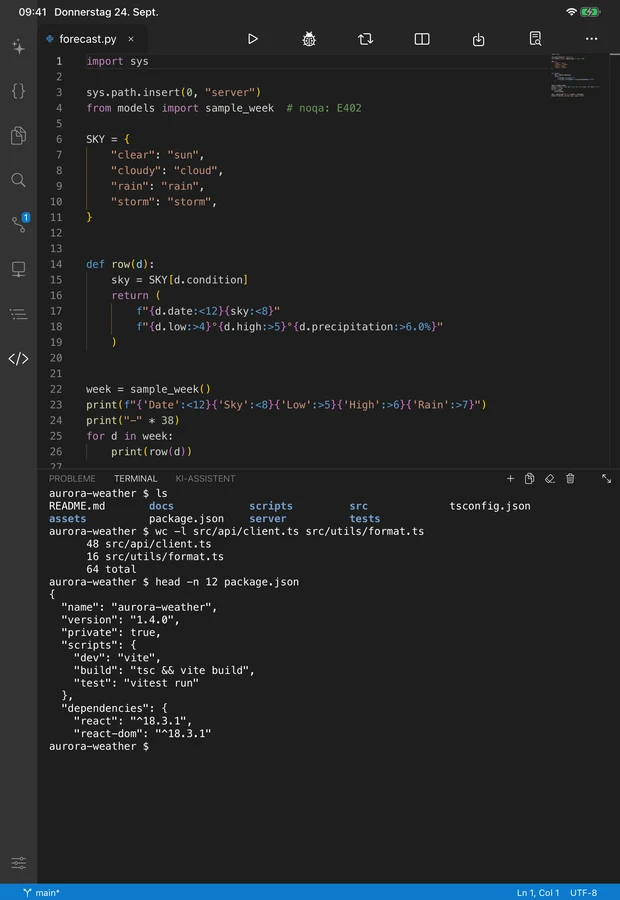Click the code minimap preview

(x=575, y=76)
